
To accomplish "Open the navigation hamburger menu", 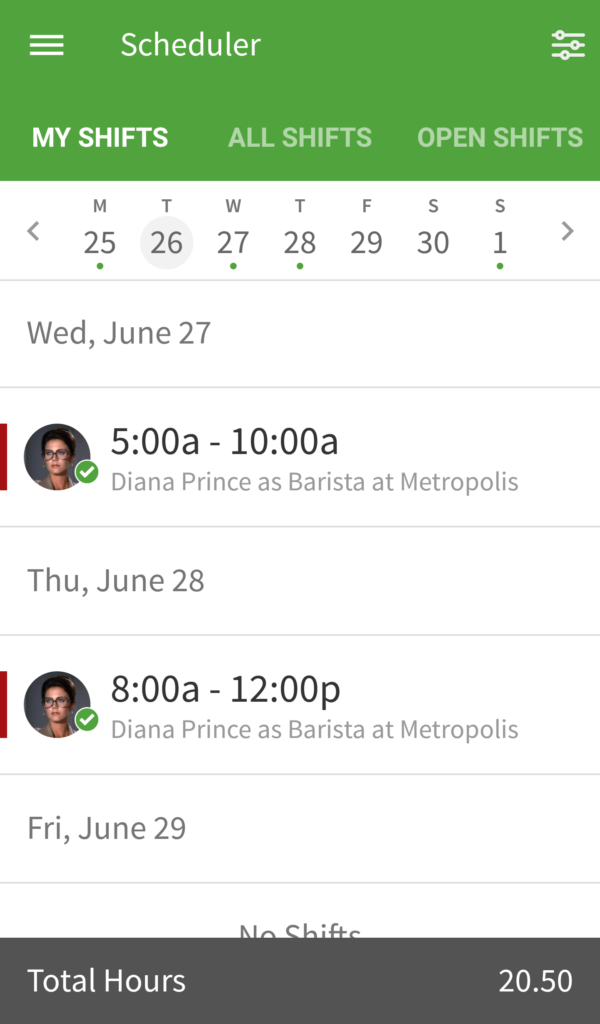I will pos(46,44).
